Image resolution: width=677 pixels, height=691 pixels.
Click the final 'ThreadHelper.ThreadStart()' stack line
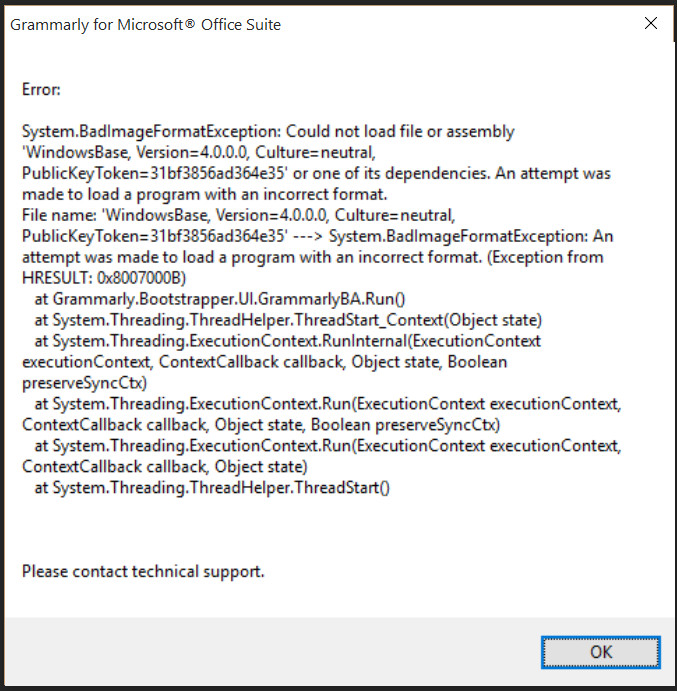tap(212, 488)
